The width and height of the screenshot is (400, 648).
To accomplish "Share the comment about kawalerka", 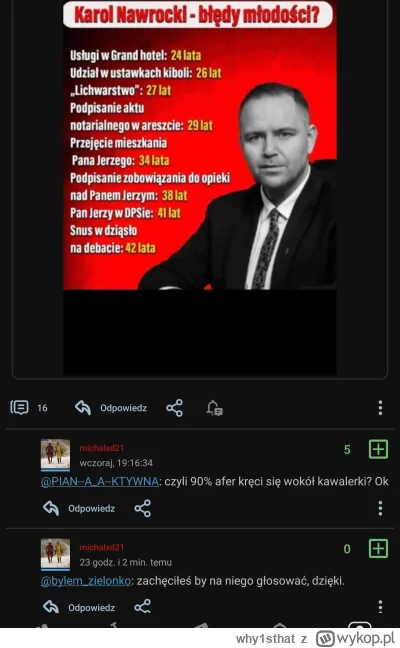I will click(x=143, y=508).
